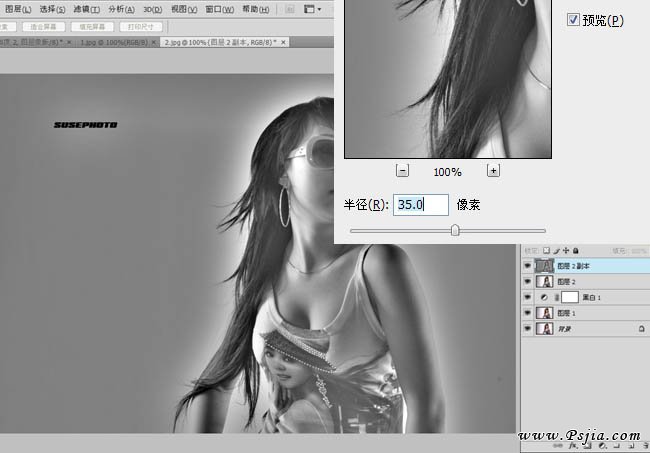Click the 黑白 1 mask link icon
The image size is (650, 453).
click(x=556, y=297)
